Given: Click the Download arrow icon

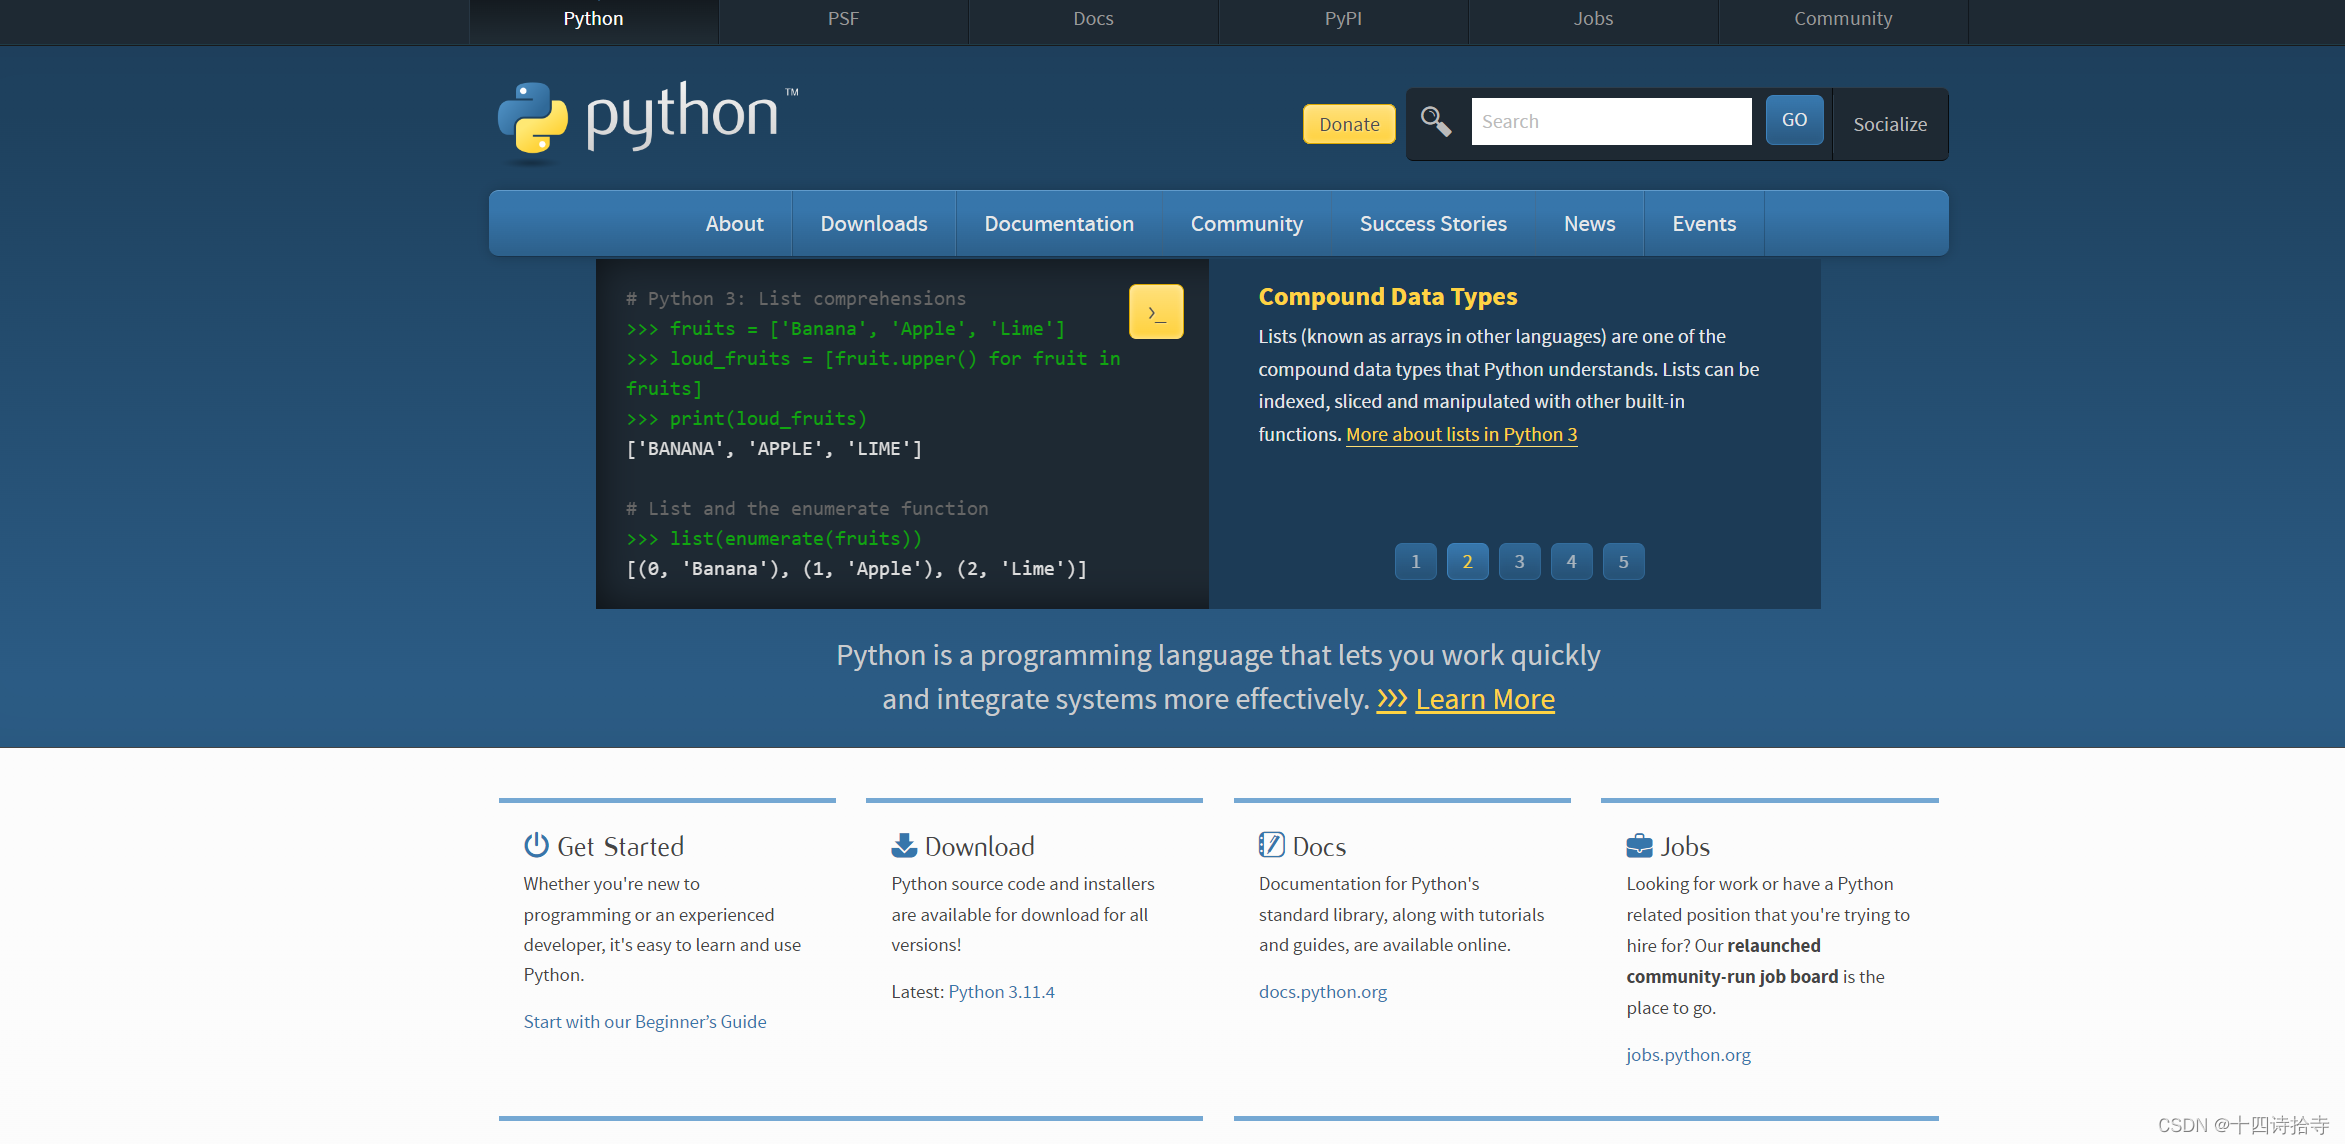Looking at the screenshot, I should (904, 845).
